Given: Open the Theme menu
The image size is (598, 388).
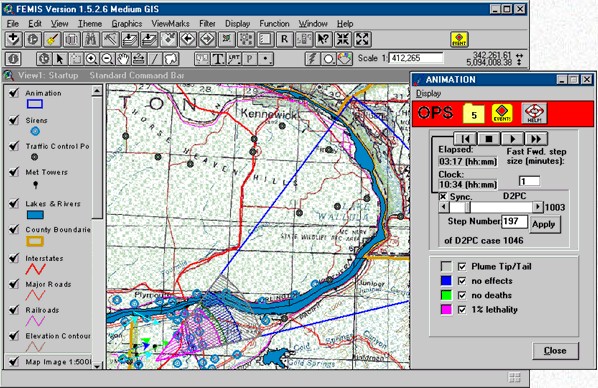Looking at the screenshot, I should pyautogui.click(x=90, y=24).
